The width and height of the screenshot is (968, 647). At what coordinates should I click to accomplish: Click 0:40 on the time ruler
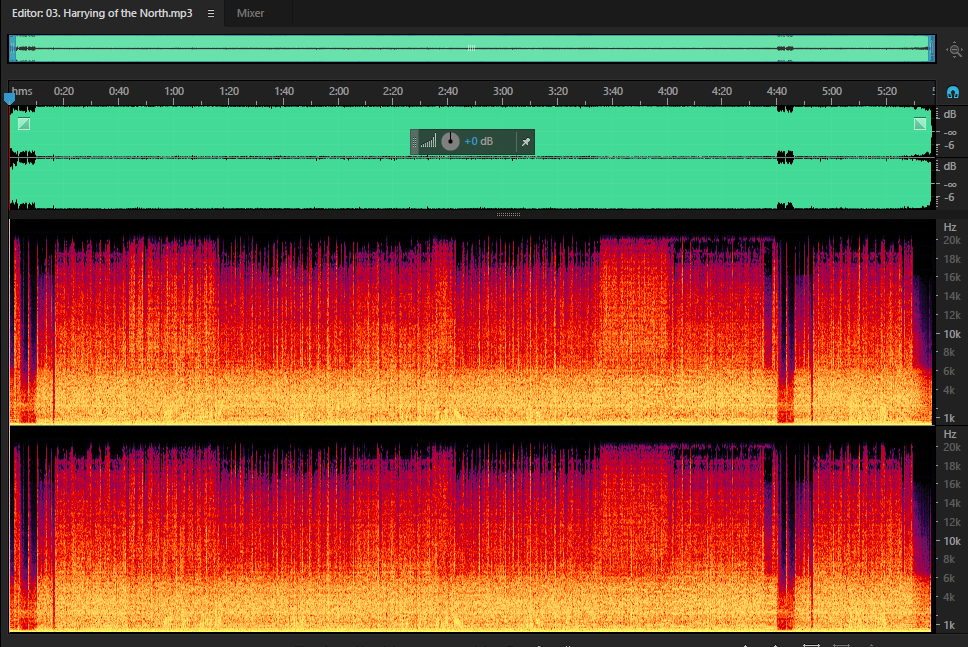(119, 91)
